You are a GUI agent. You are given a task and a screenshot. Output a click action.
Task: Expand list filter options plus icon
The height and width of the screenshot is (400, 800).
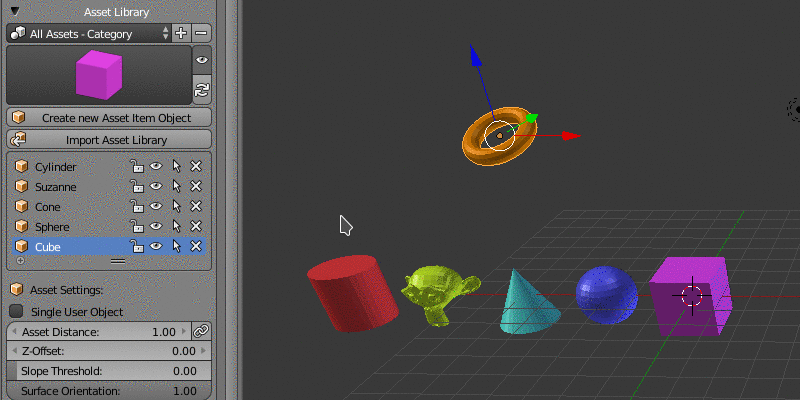pyautogui.click(x=20, y=261)
